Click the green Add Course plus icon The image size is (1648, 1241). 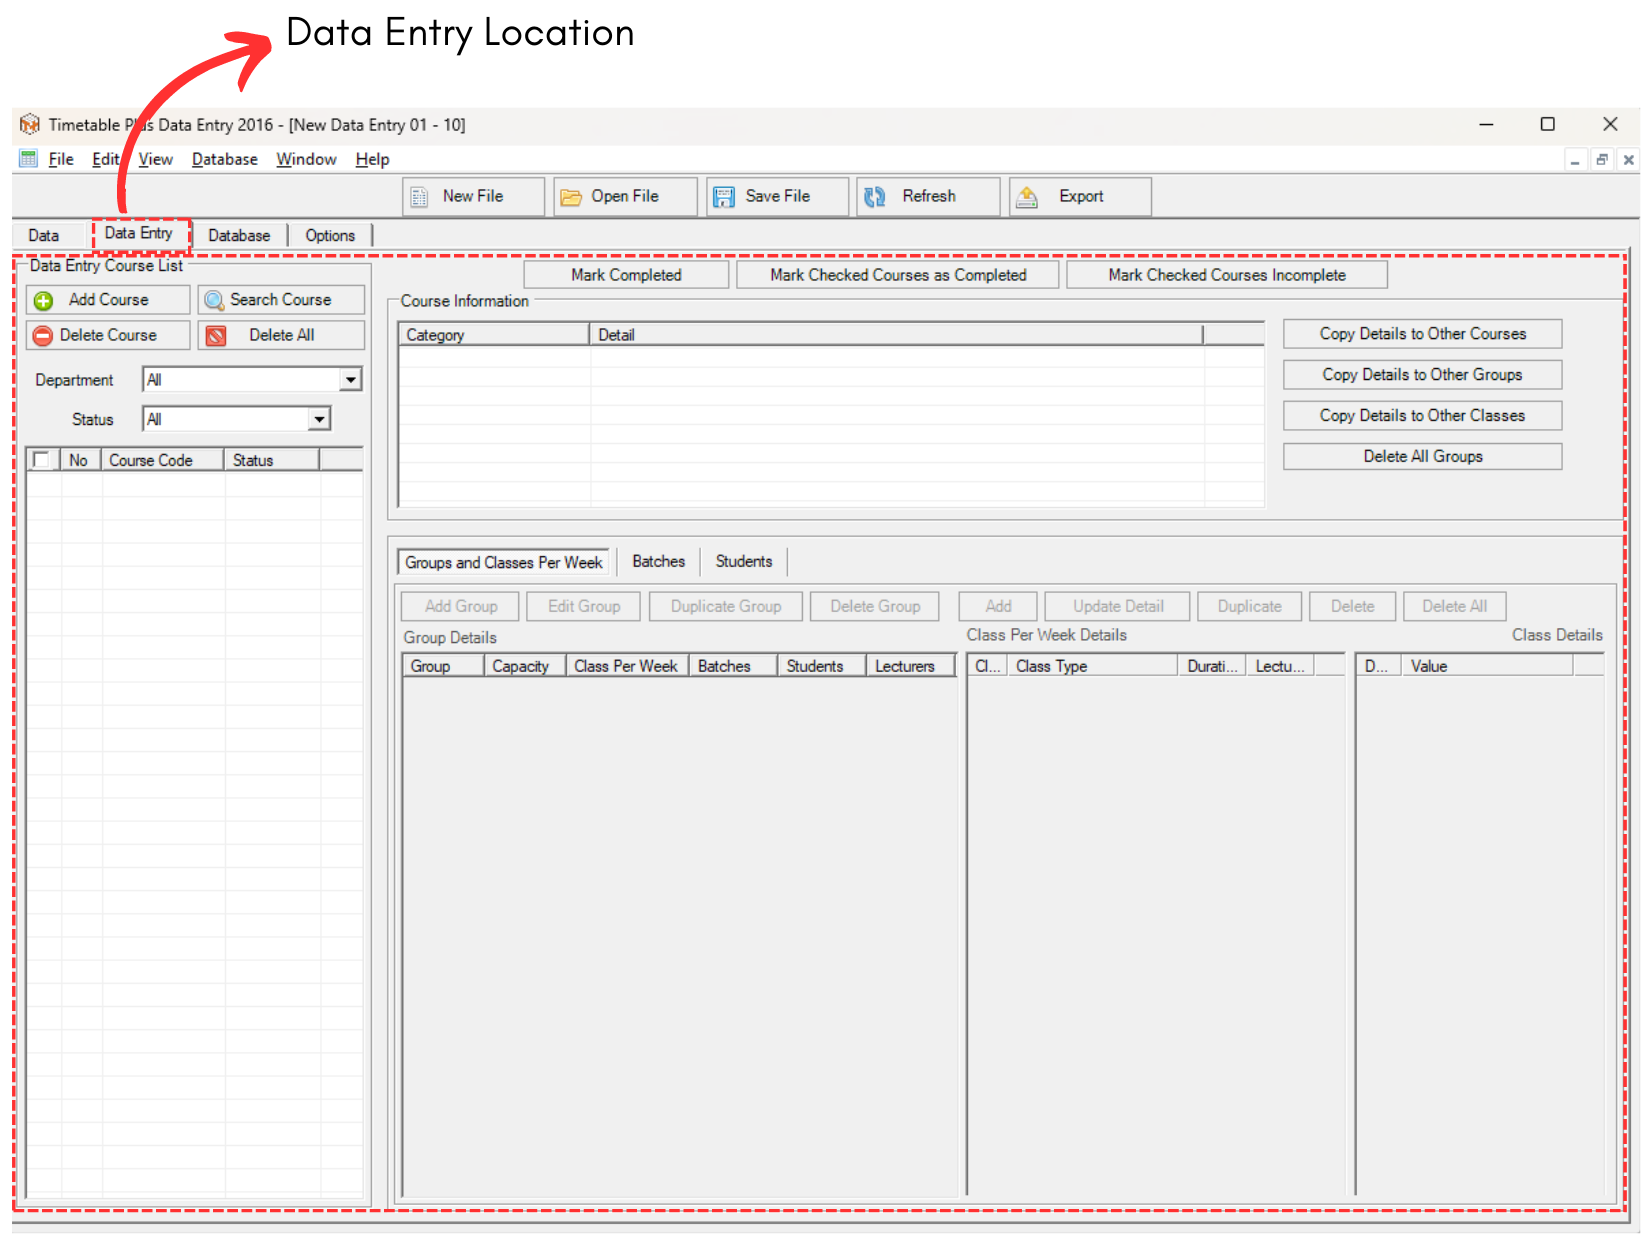(x=43, y=300)
